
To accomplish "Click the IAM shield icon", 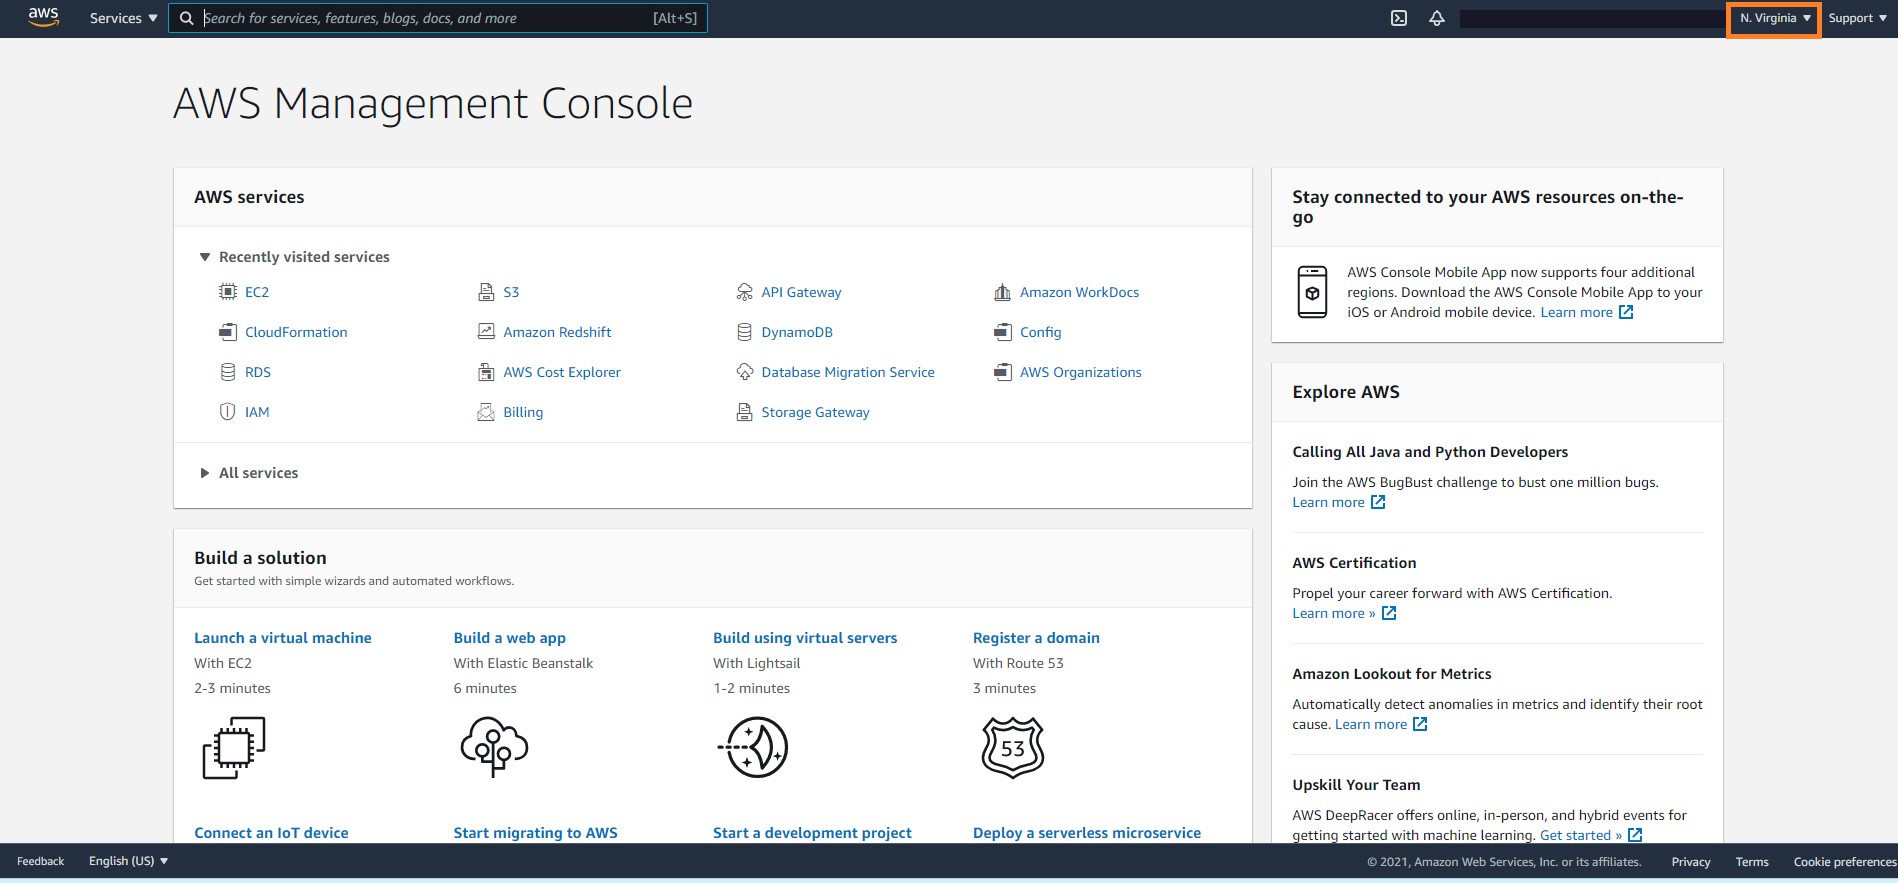I will click(x=228, y=412).
